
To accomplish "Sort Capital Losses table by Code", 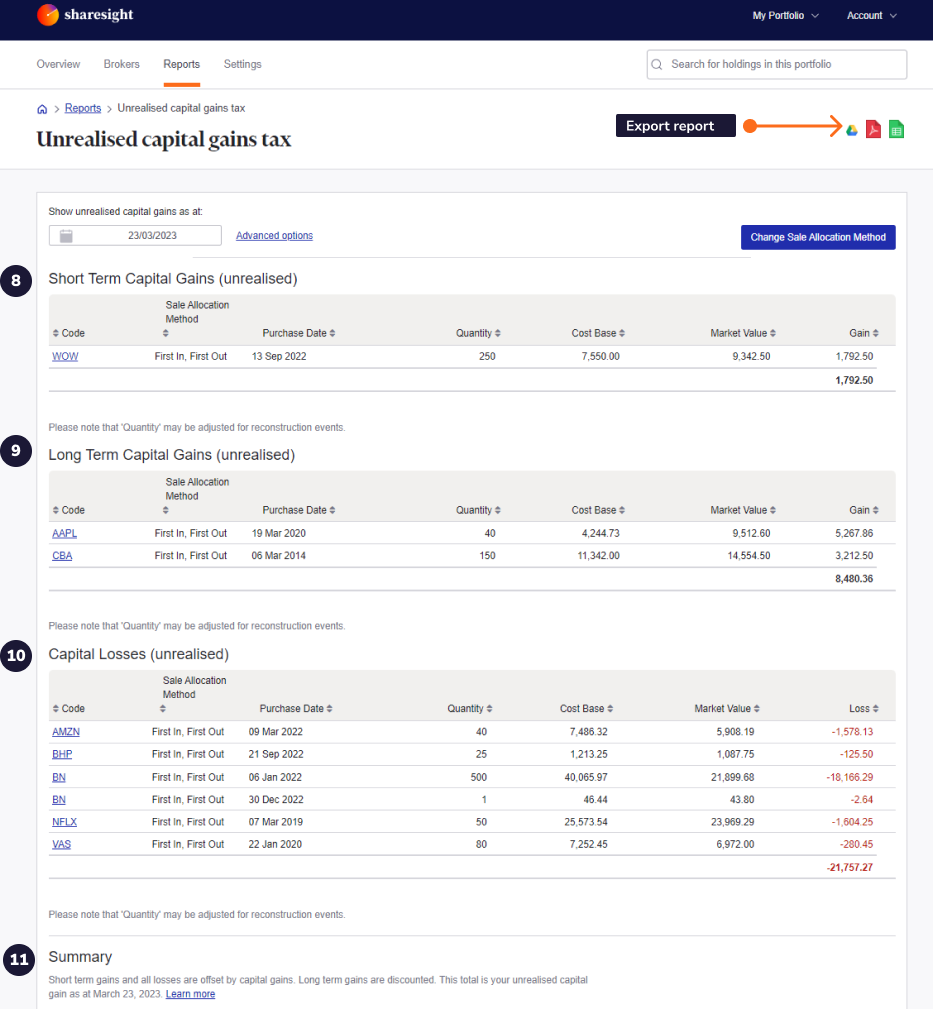I will 69,709.
